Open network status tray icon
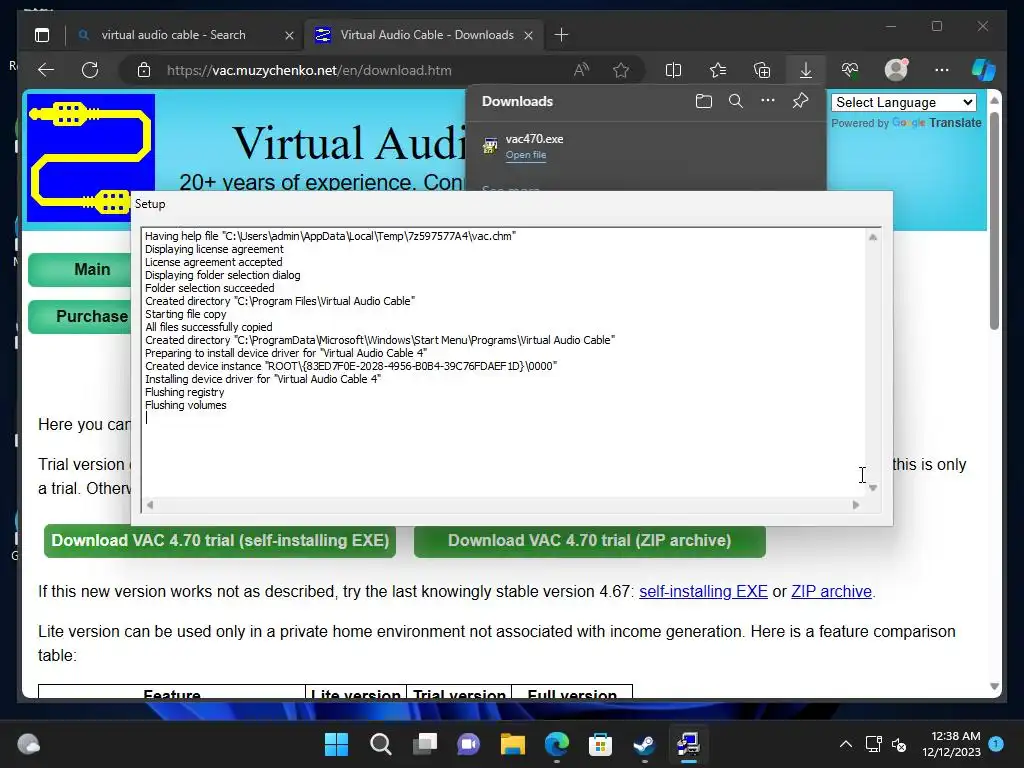The width and height of the screenshot is (1024, 768). (x=873, y=744)
